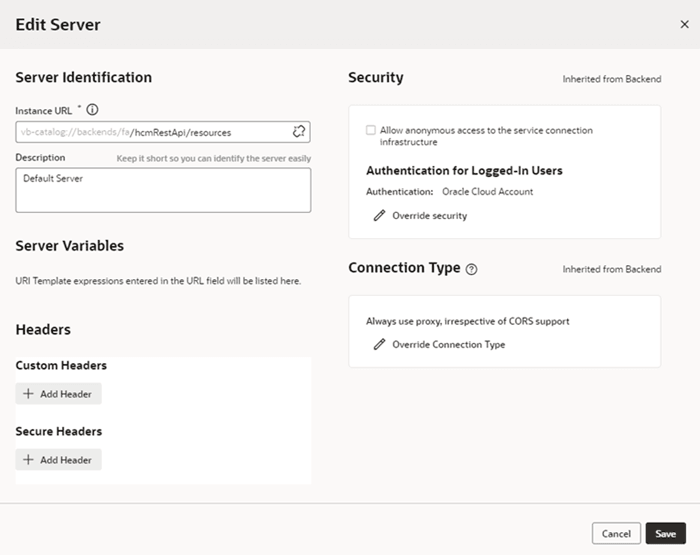
Task: Click the Oracle Cloud Account authentication value
Action: (487, 191)
